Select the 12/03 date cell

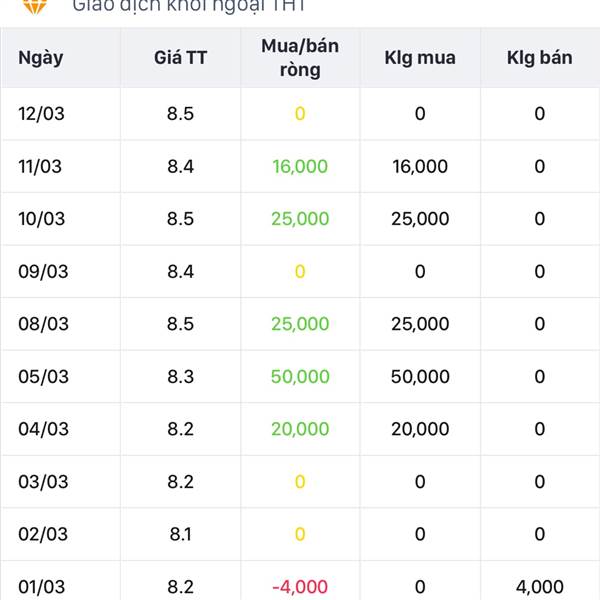coord(41,114)
